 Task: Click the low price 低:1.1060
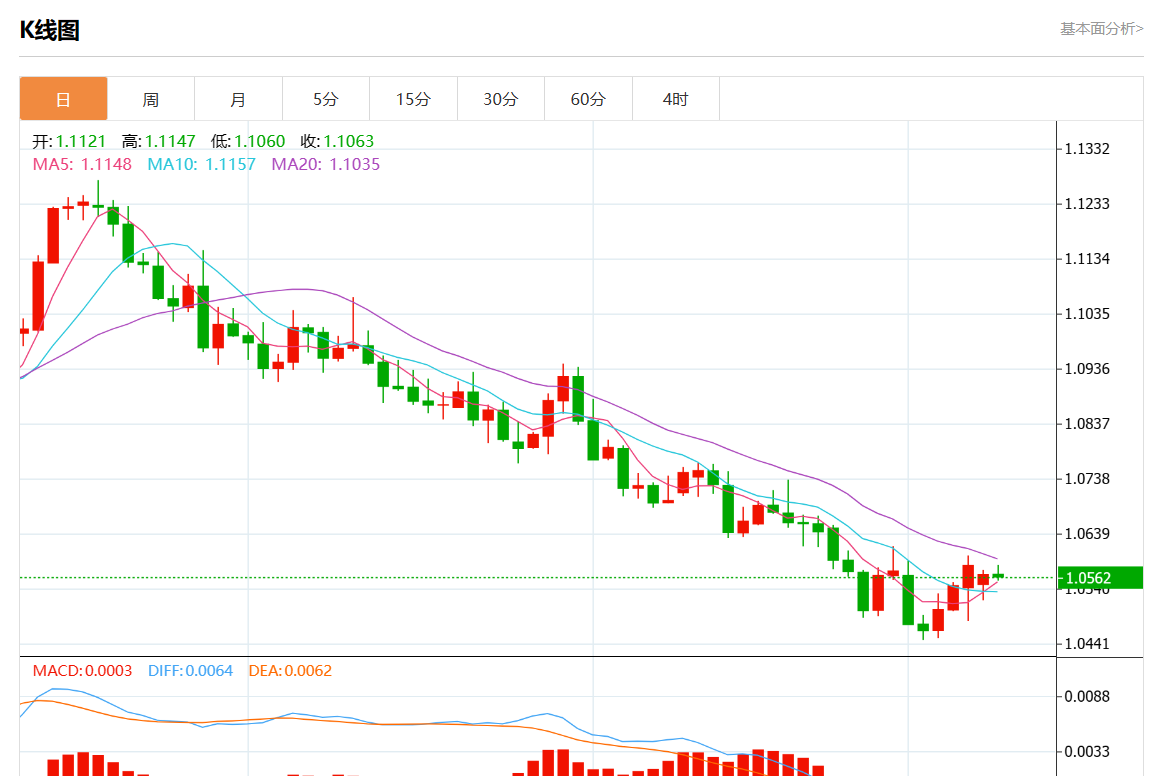(x=248, y=141)
